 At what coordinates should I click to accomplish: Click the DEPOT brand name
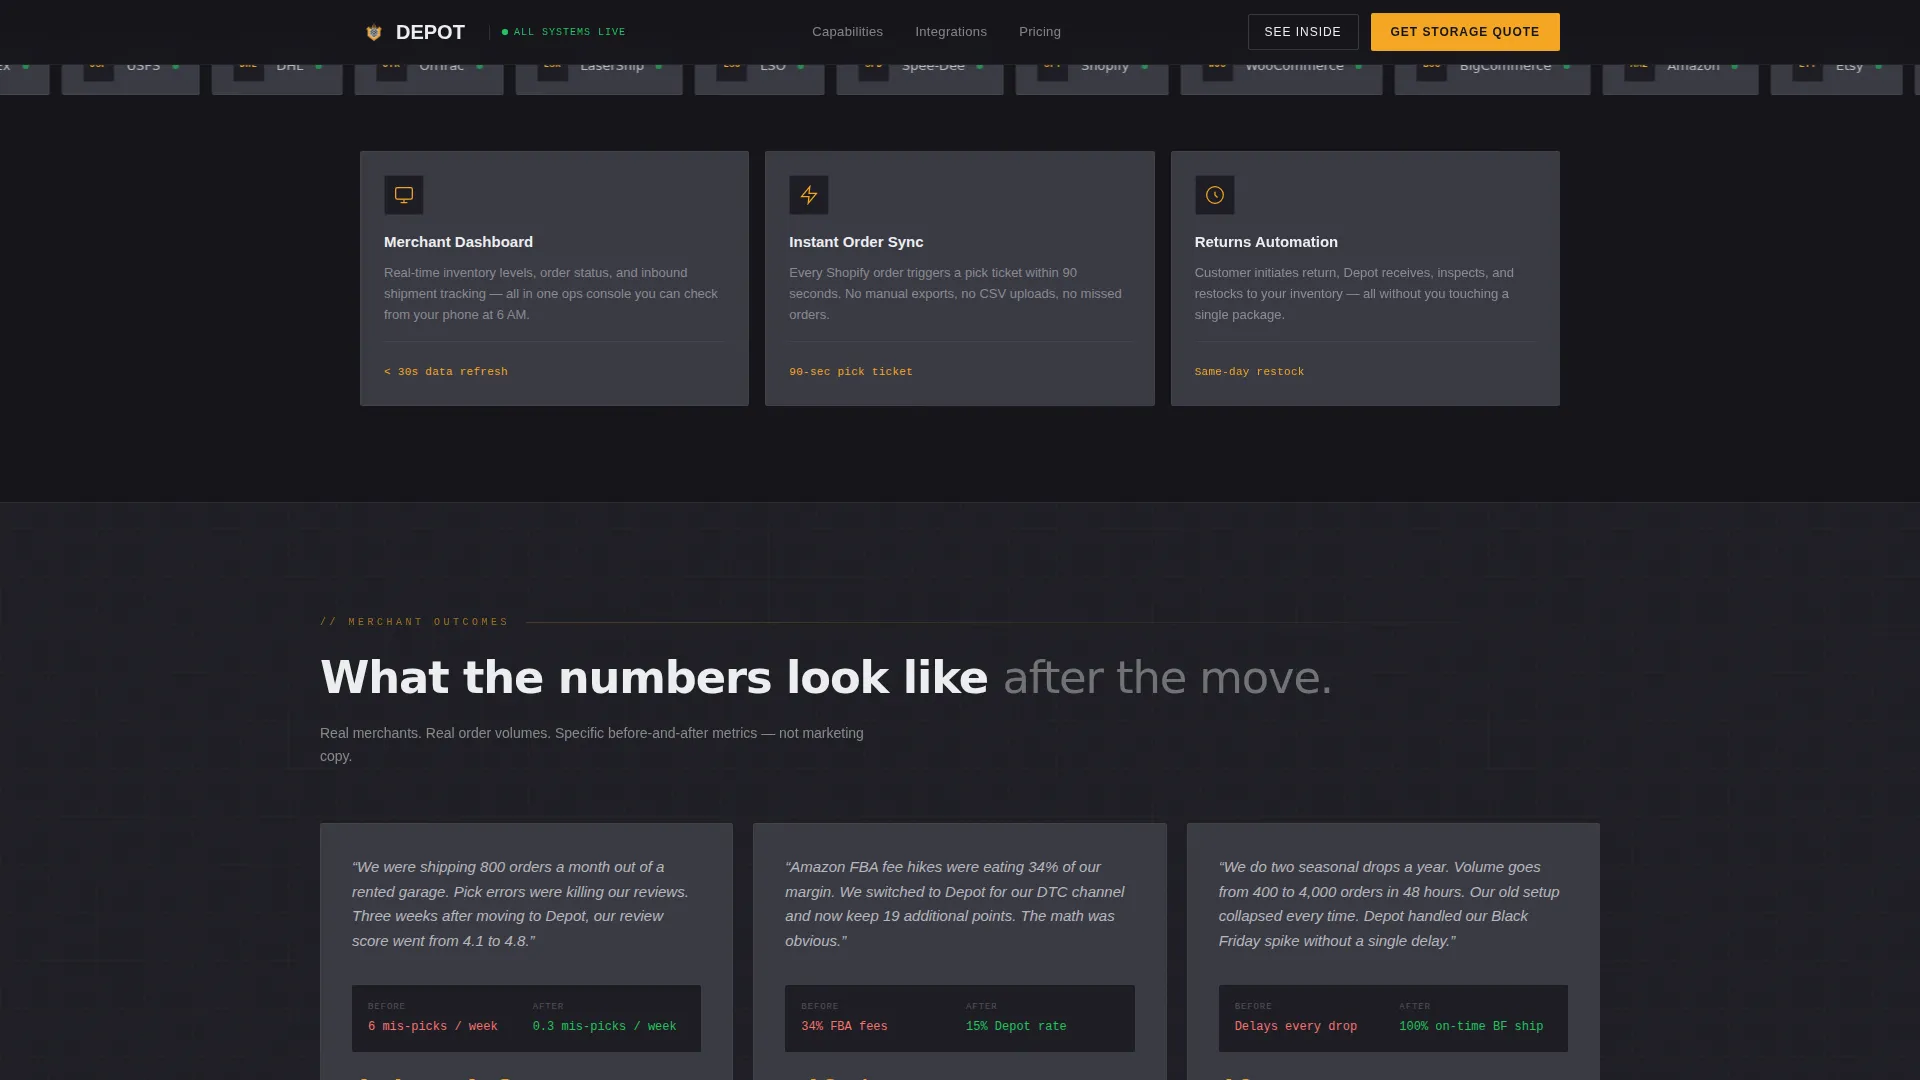tap(430, 32)
